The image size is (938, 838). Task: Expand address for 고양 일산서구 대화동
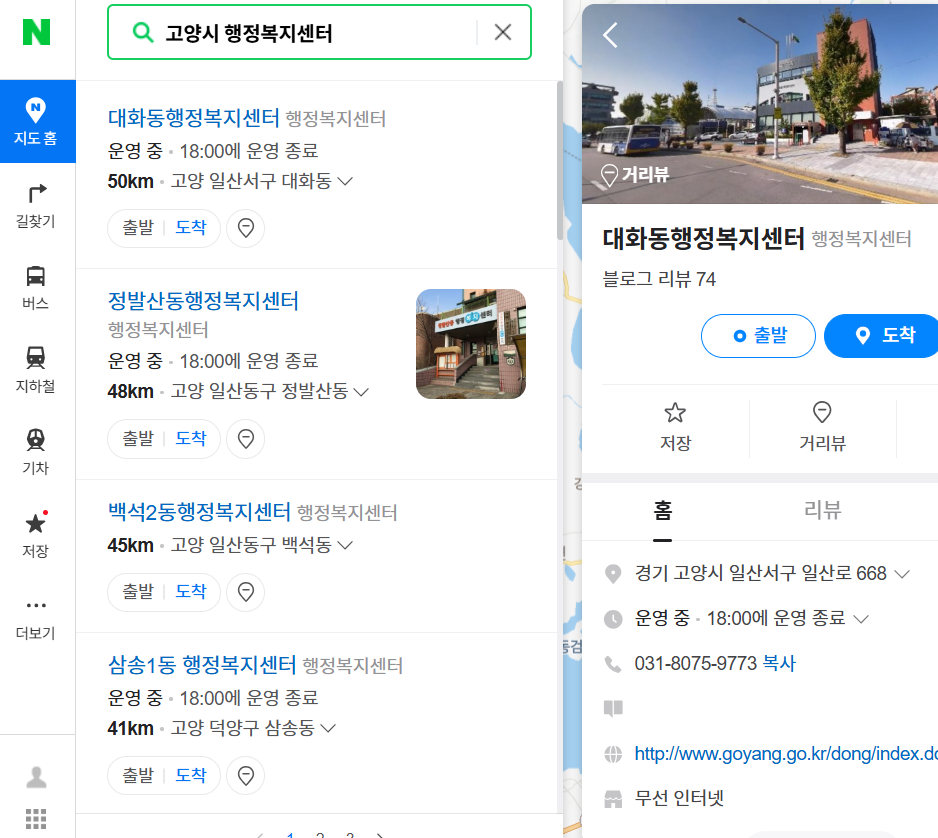(x=345, y=181)
